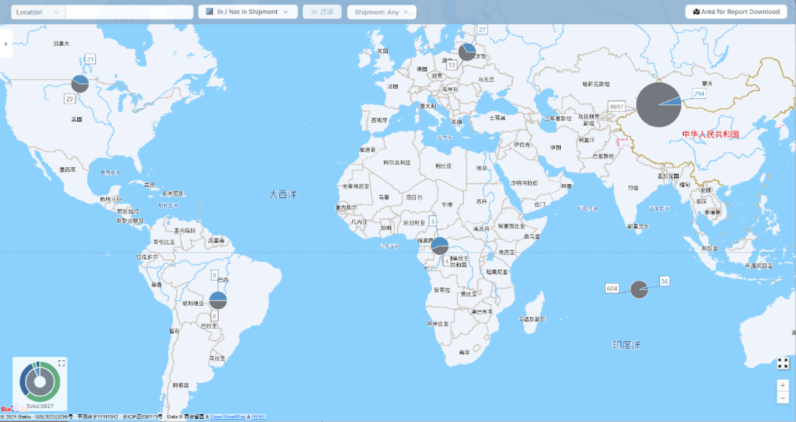Open the OpenStreetMap attribution link
This screenshot has height=422, width=796.
pyautogui.click(x=228, y=416)
